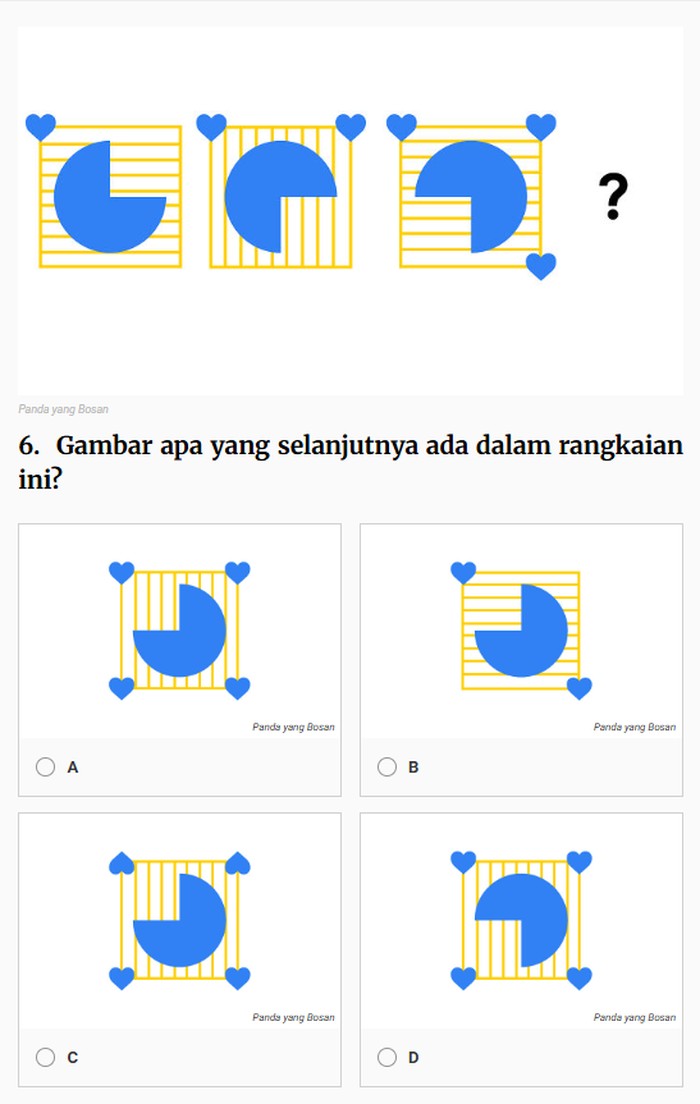Open option D's picture thumbnail
The height and width of the screenshot is (1104, 700).
(521, 920)
